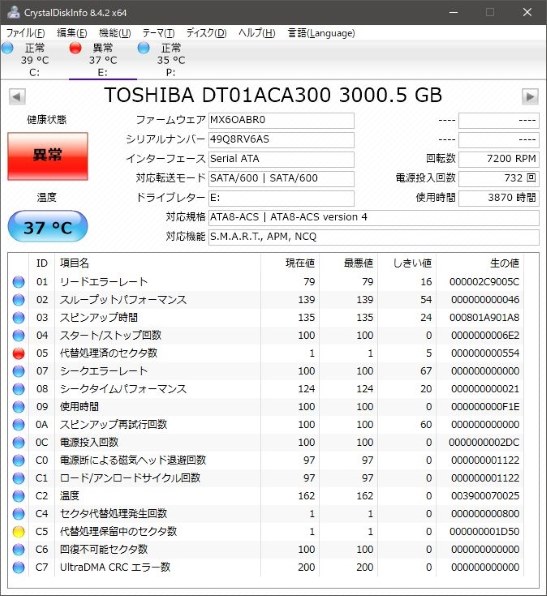547x596 pixels.
Task: Click the TOSHIBA DT01ACA300 3000.5 GB title
Action: (273, 95)
